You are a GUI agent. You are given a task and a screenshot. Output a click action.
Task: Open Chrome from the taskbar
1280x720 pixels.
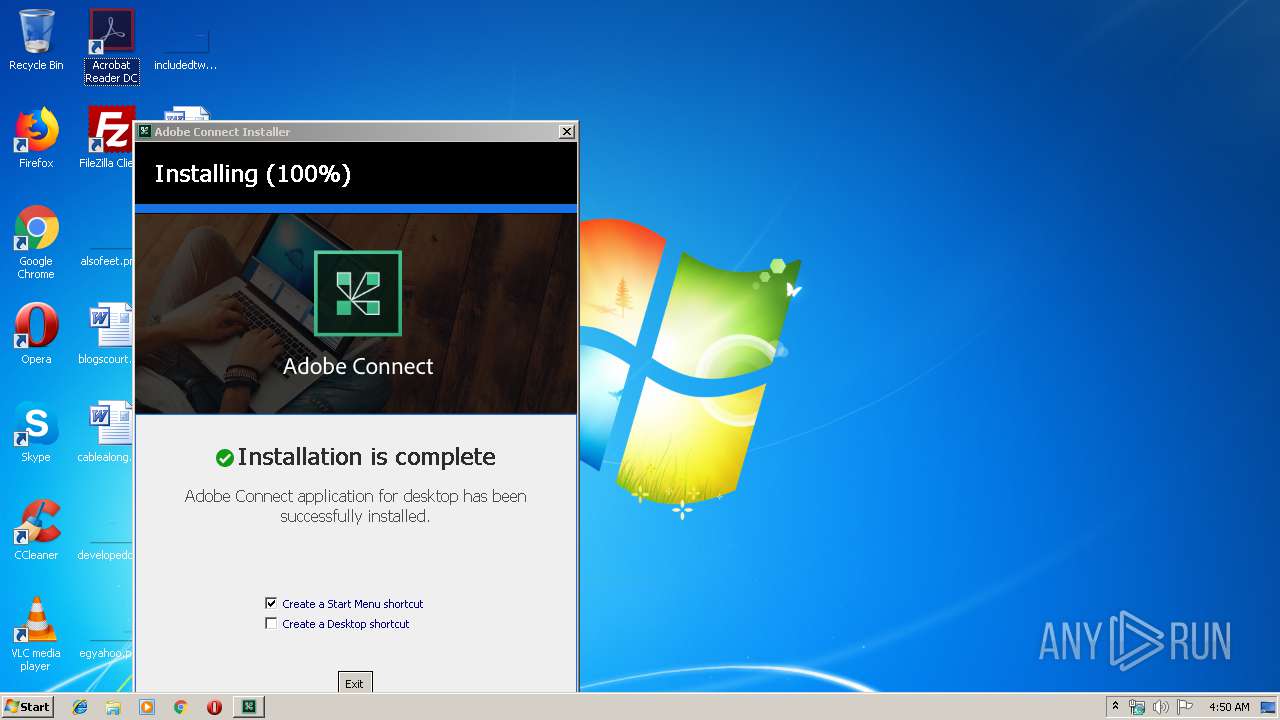(181, 707)
